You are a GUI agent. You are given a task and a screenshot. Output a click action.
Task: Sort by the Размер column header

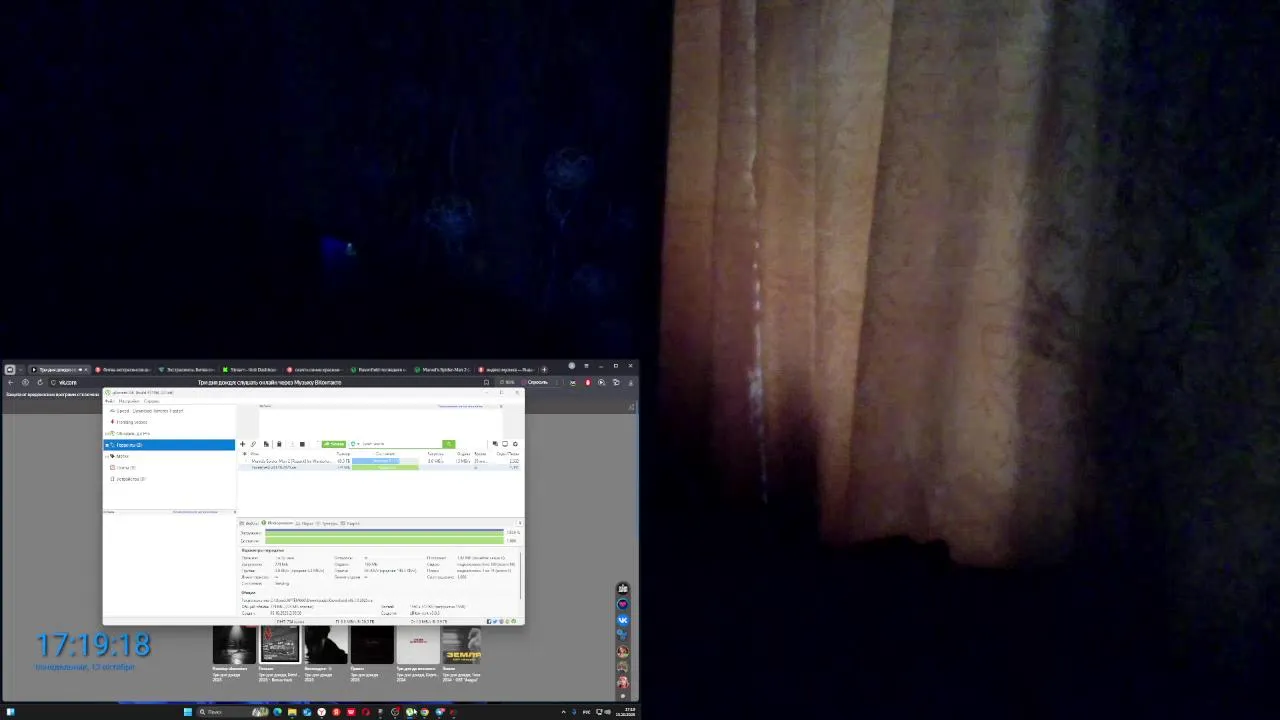point(343,454)
